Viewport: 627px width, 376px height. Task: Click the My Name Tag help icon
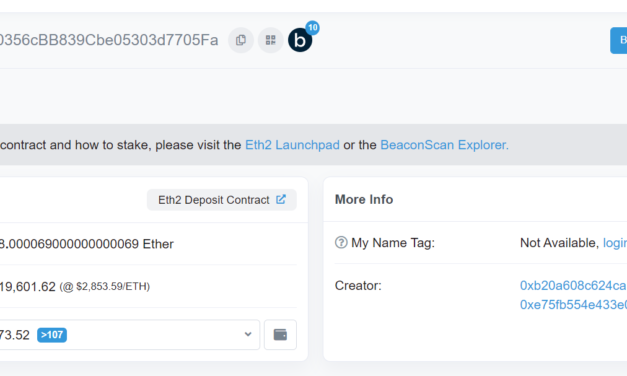[341, 242]
